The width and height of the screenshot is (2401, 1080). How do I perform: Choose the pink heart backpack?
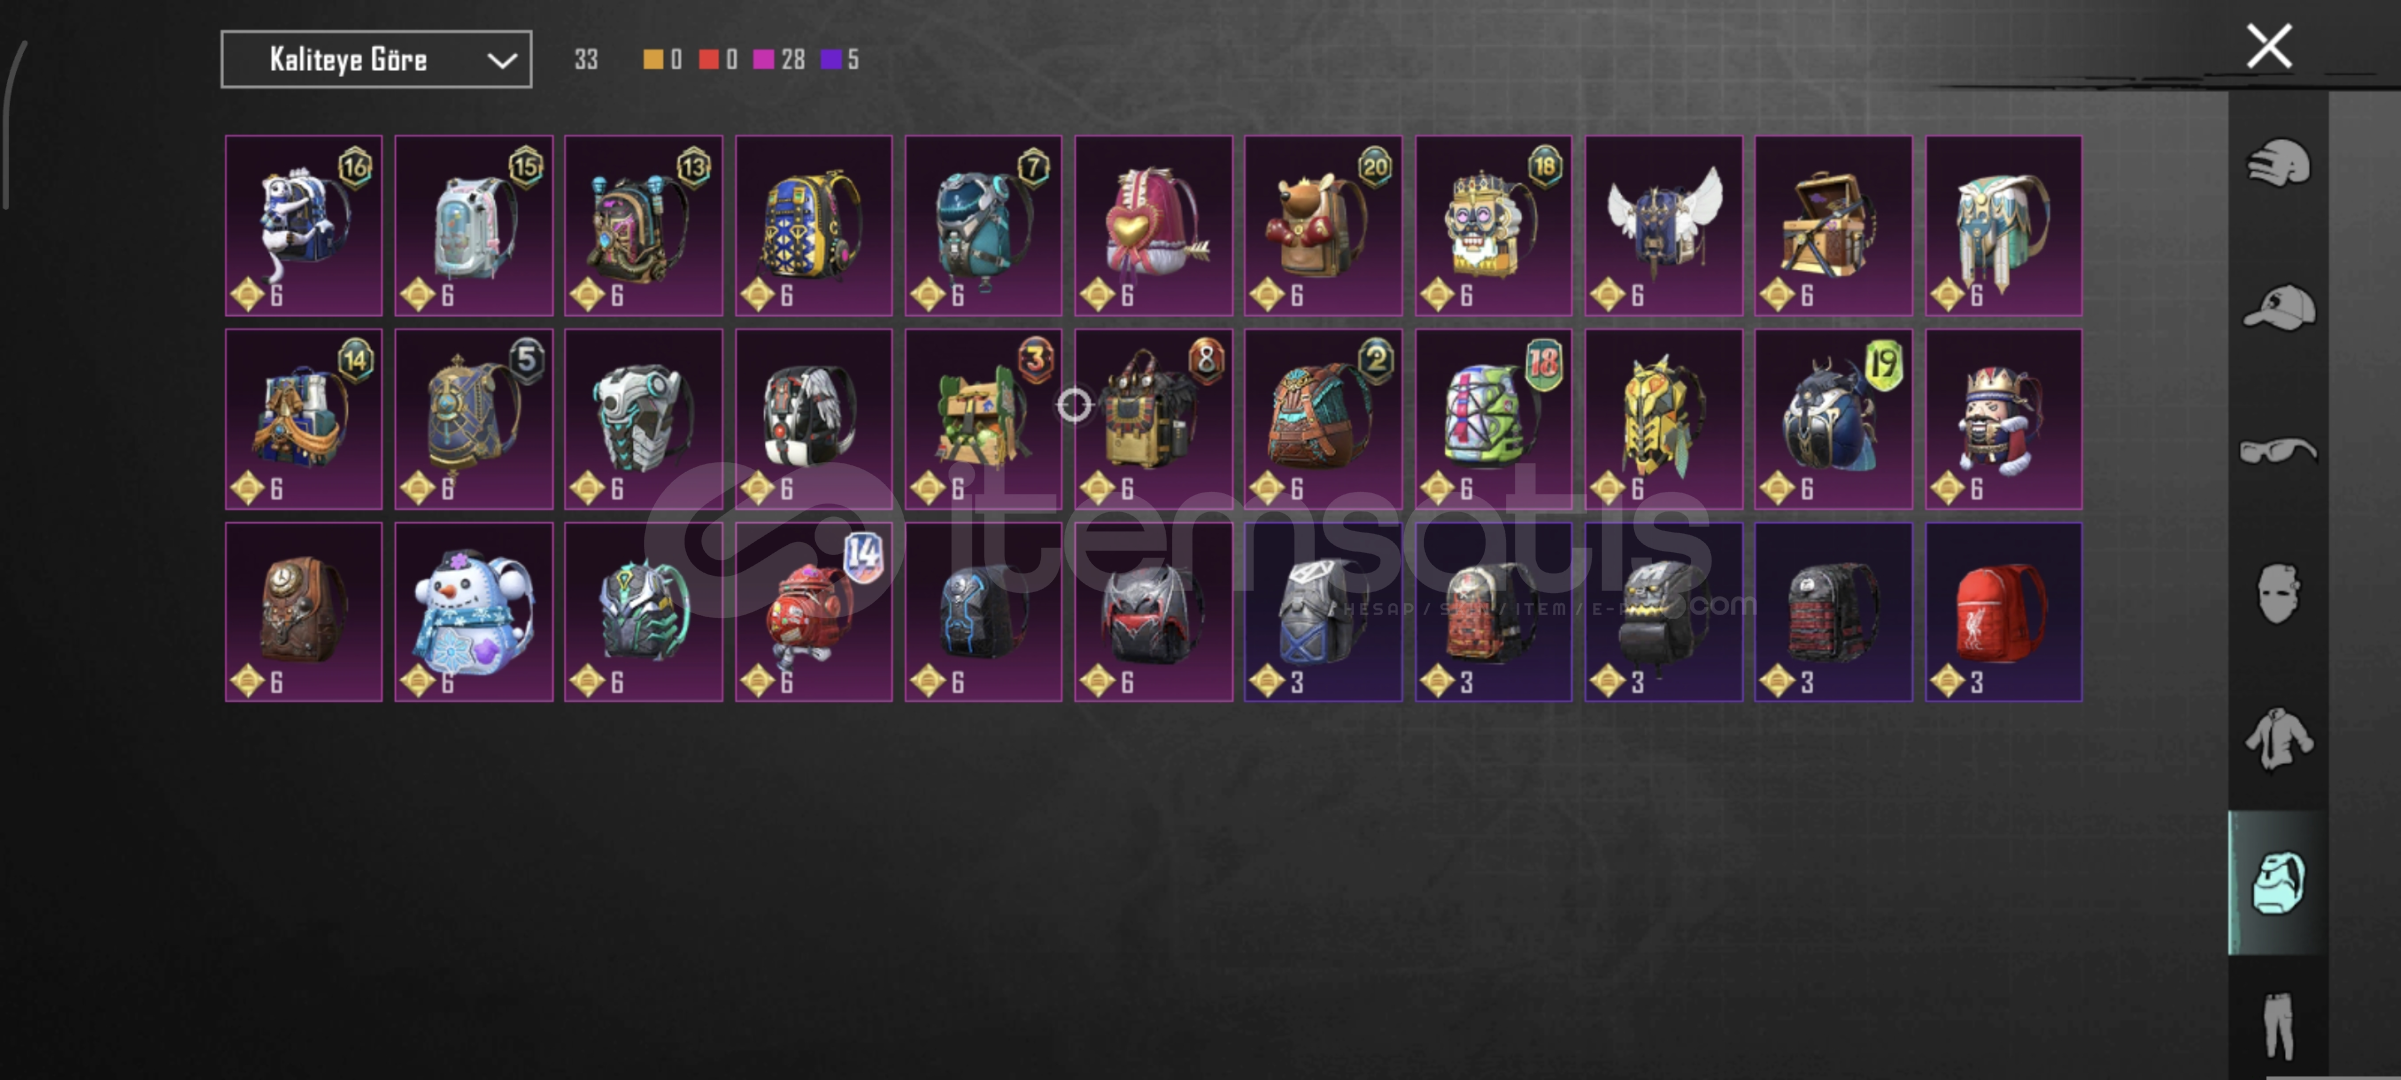coord(1154,226)
